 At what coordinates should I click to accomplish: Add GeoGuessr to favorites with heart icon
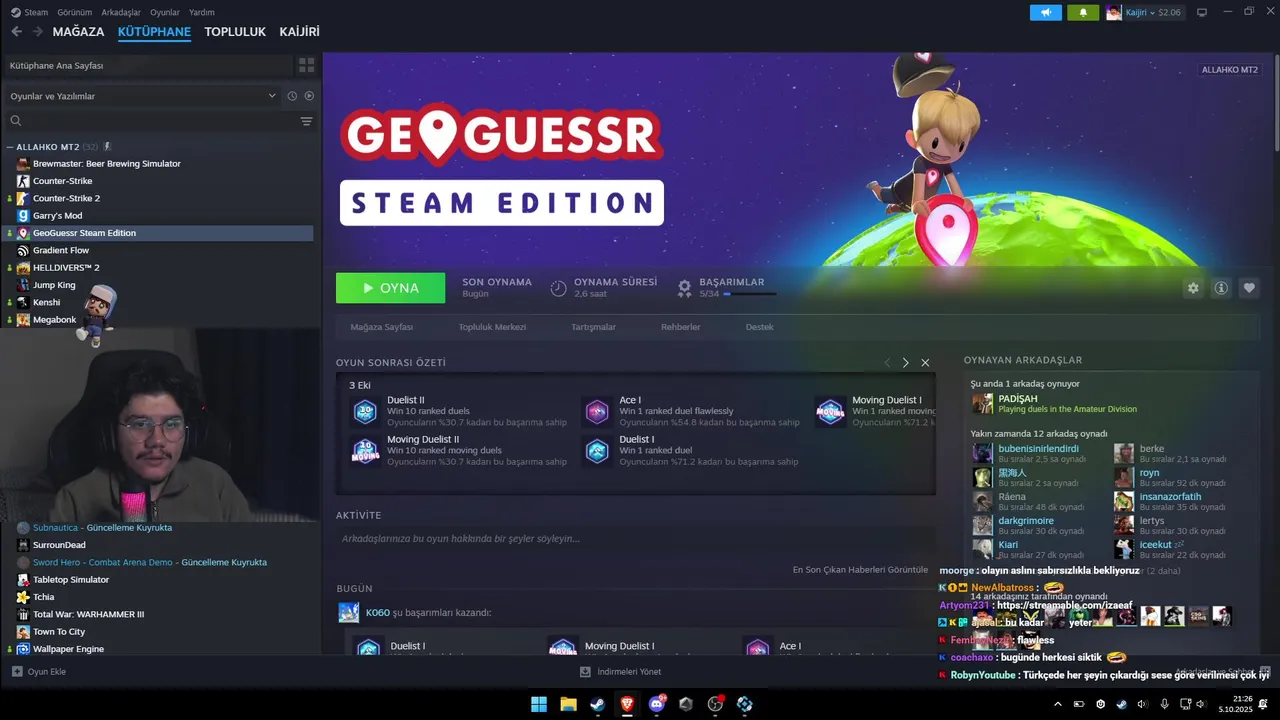(1249, 288)
